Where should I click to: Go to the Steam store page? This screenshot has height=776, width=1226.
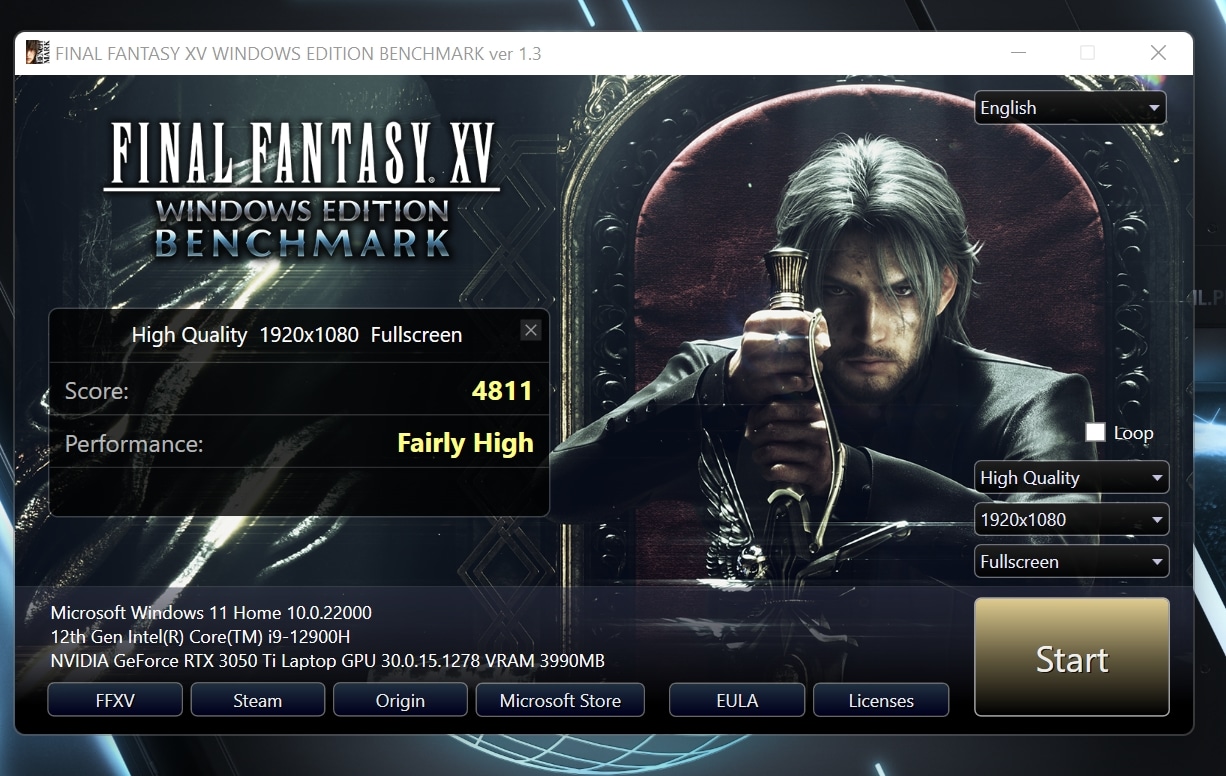pyautogui.click(x=257, y=700)
